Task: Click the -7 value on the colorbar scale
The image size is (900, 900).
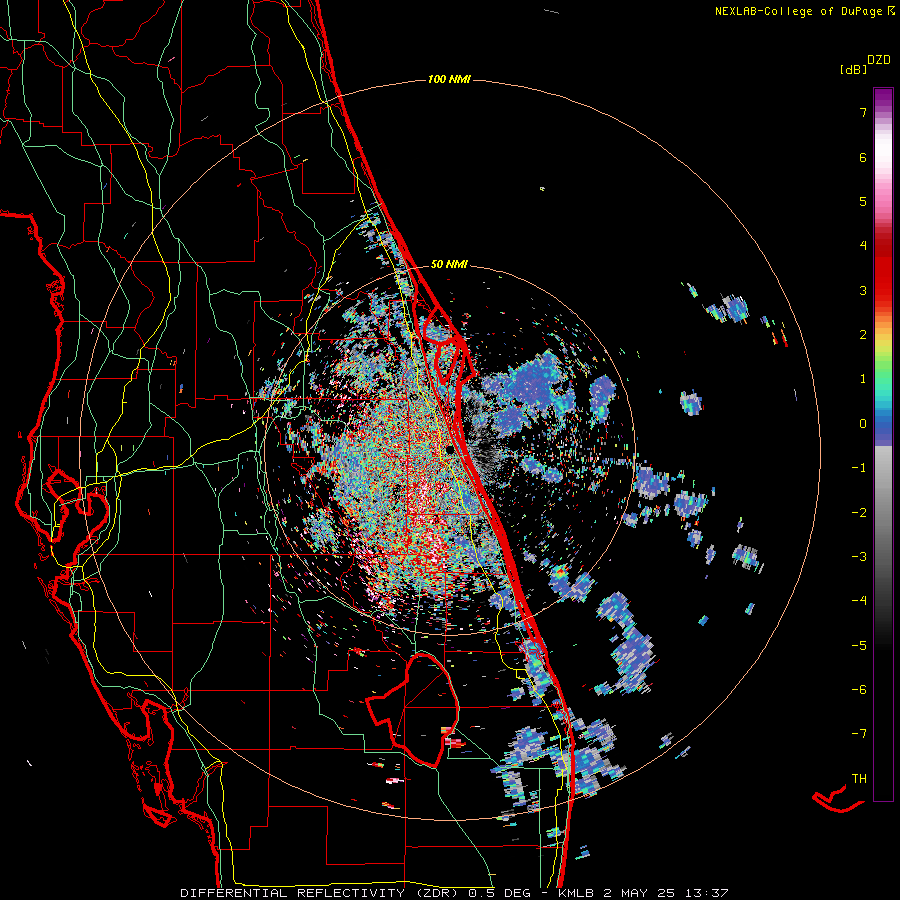Action: click(859, 734)
